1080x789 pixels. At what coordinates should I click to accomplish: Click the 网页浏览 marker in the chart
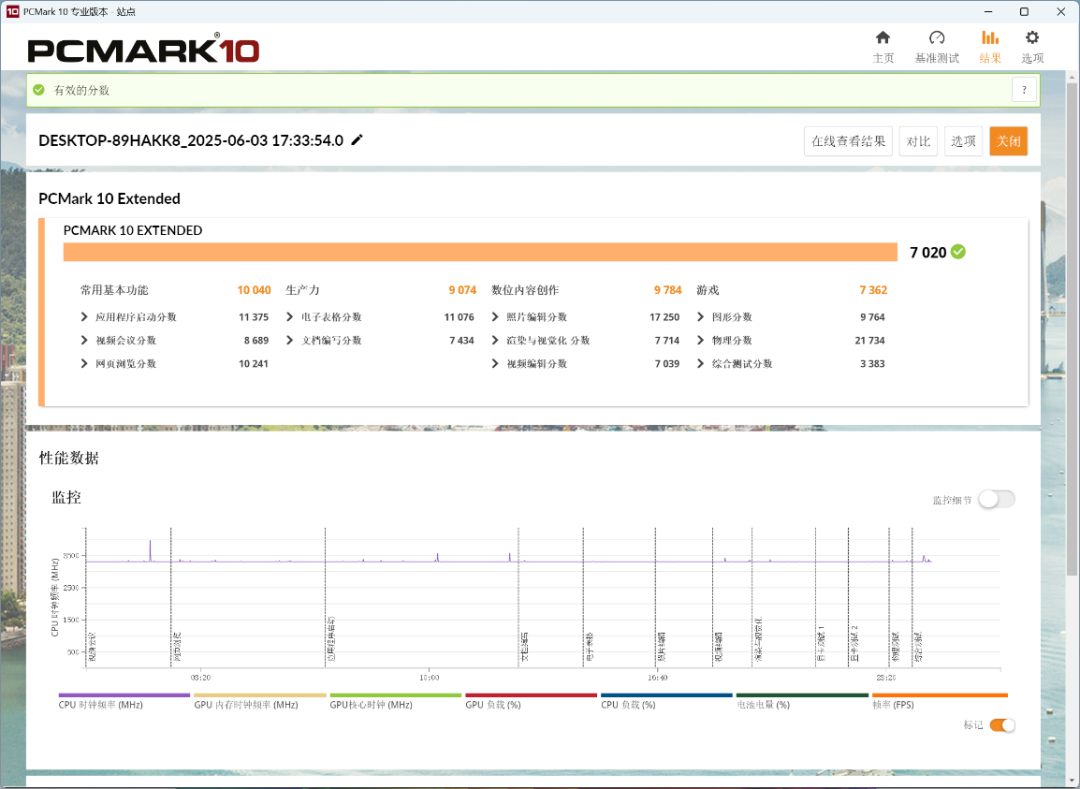point(176,646)
